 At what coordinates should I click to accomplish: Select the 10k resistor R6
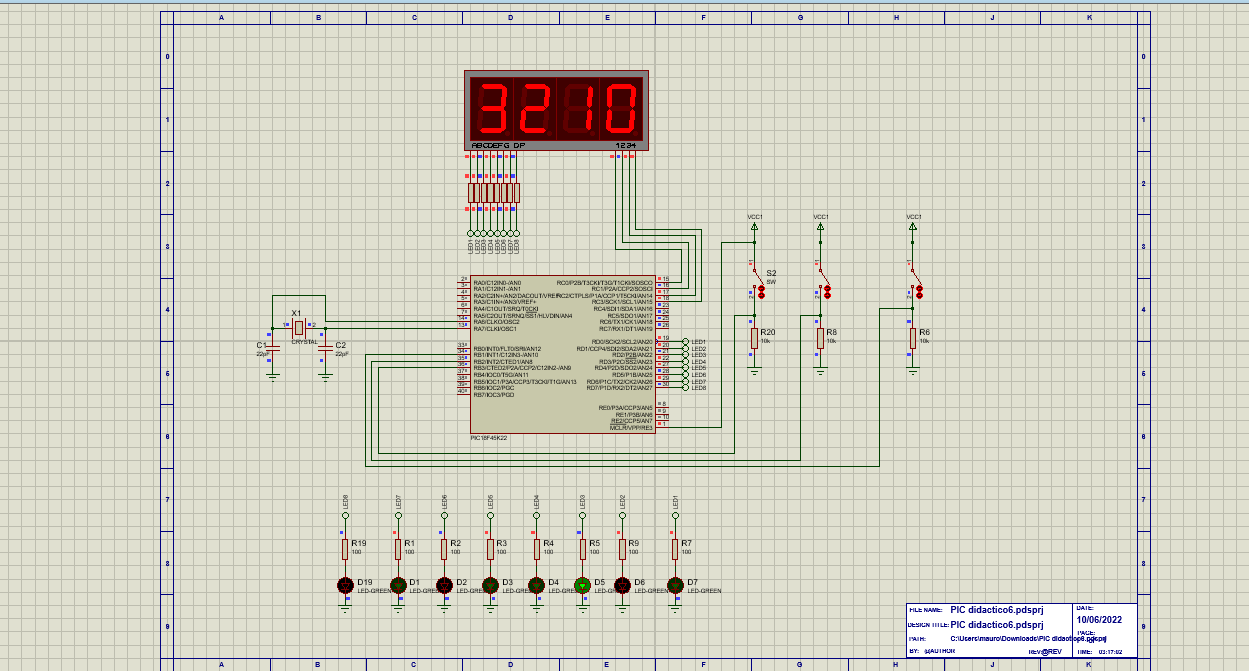[913, 338]
